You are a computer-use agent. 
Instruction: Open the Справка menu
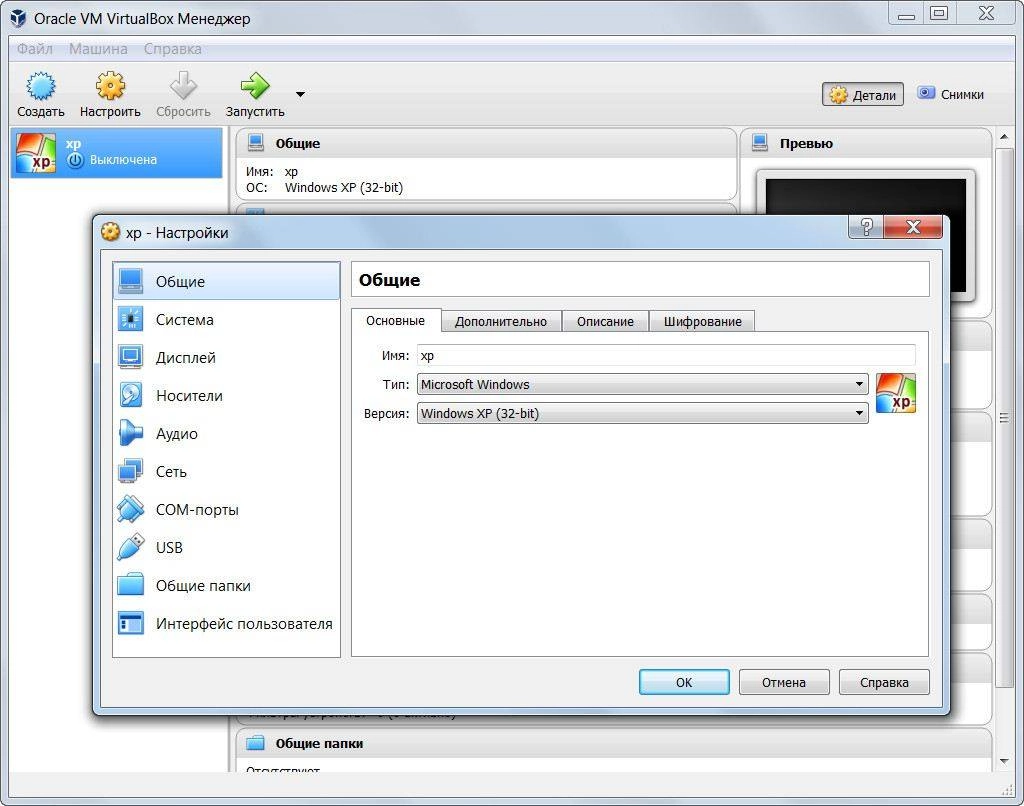pos(172,49)
